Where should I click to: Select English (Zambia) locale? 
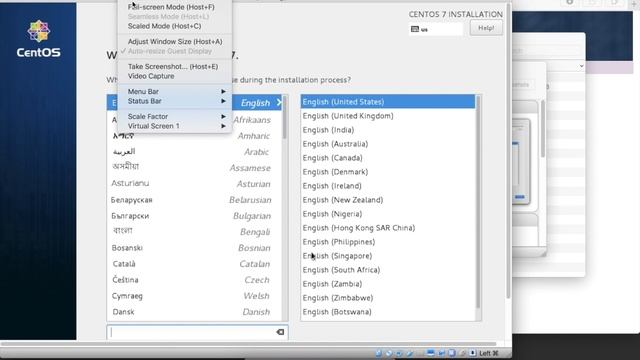388,284
